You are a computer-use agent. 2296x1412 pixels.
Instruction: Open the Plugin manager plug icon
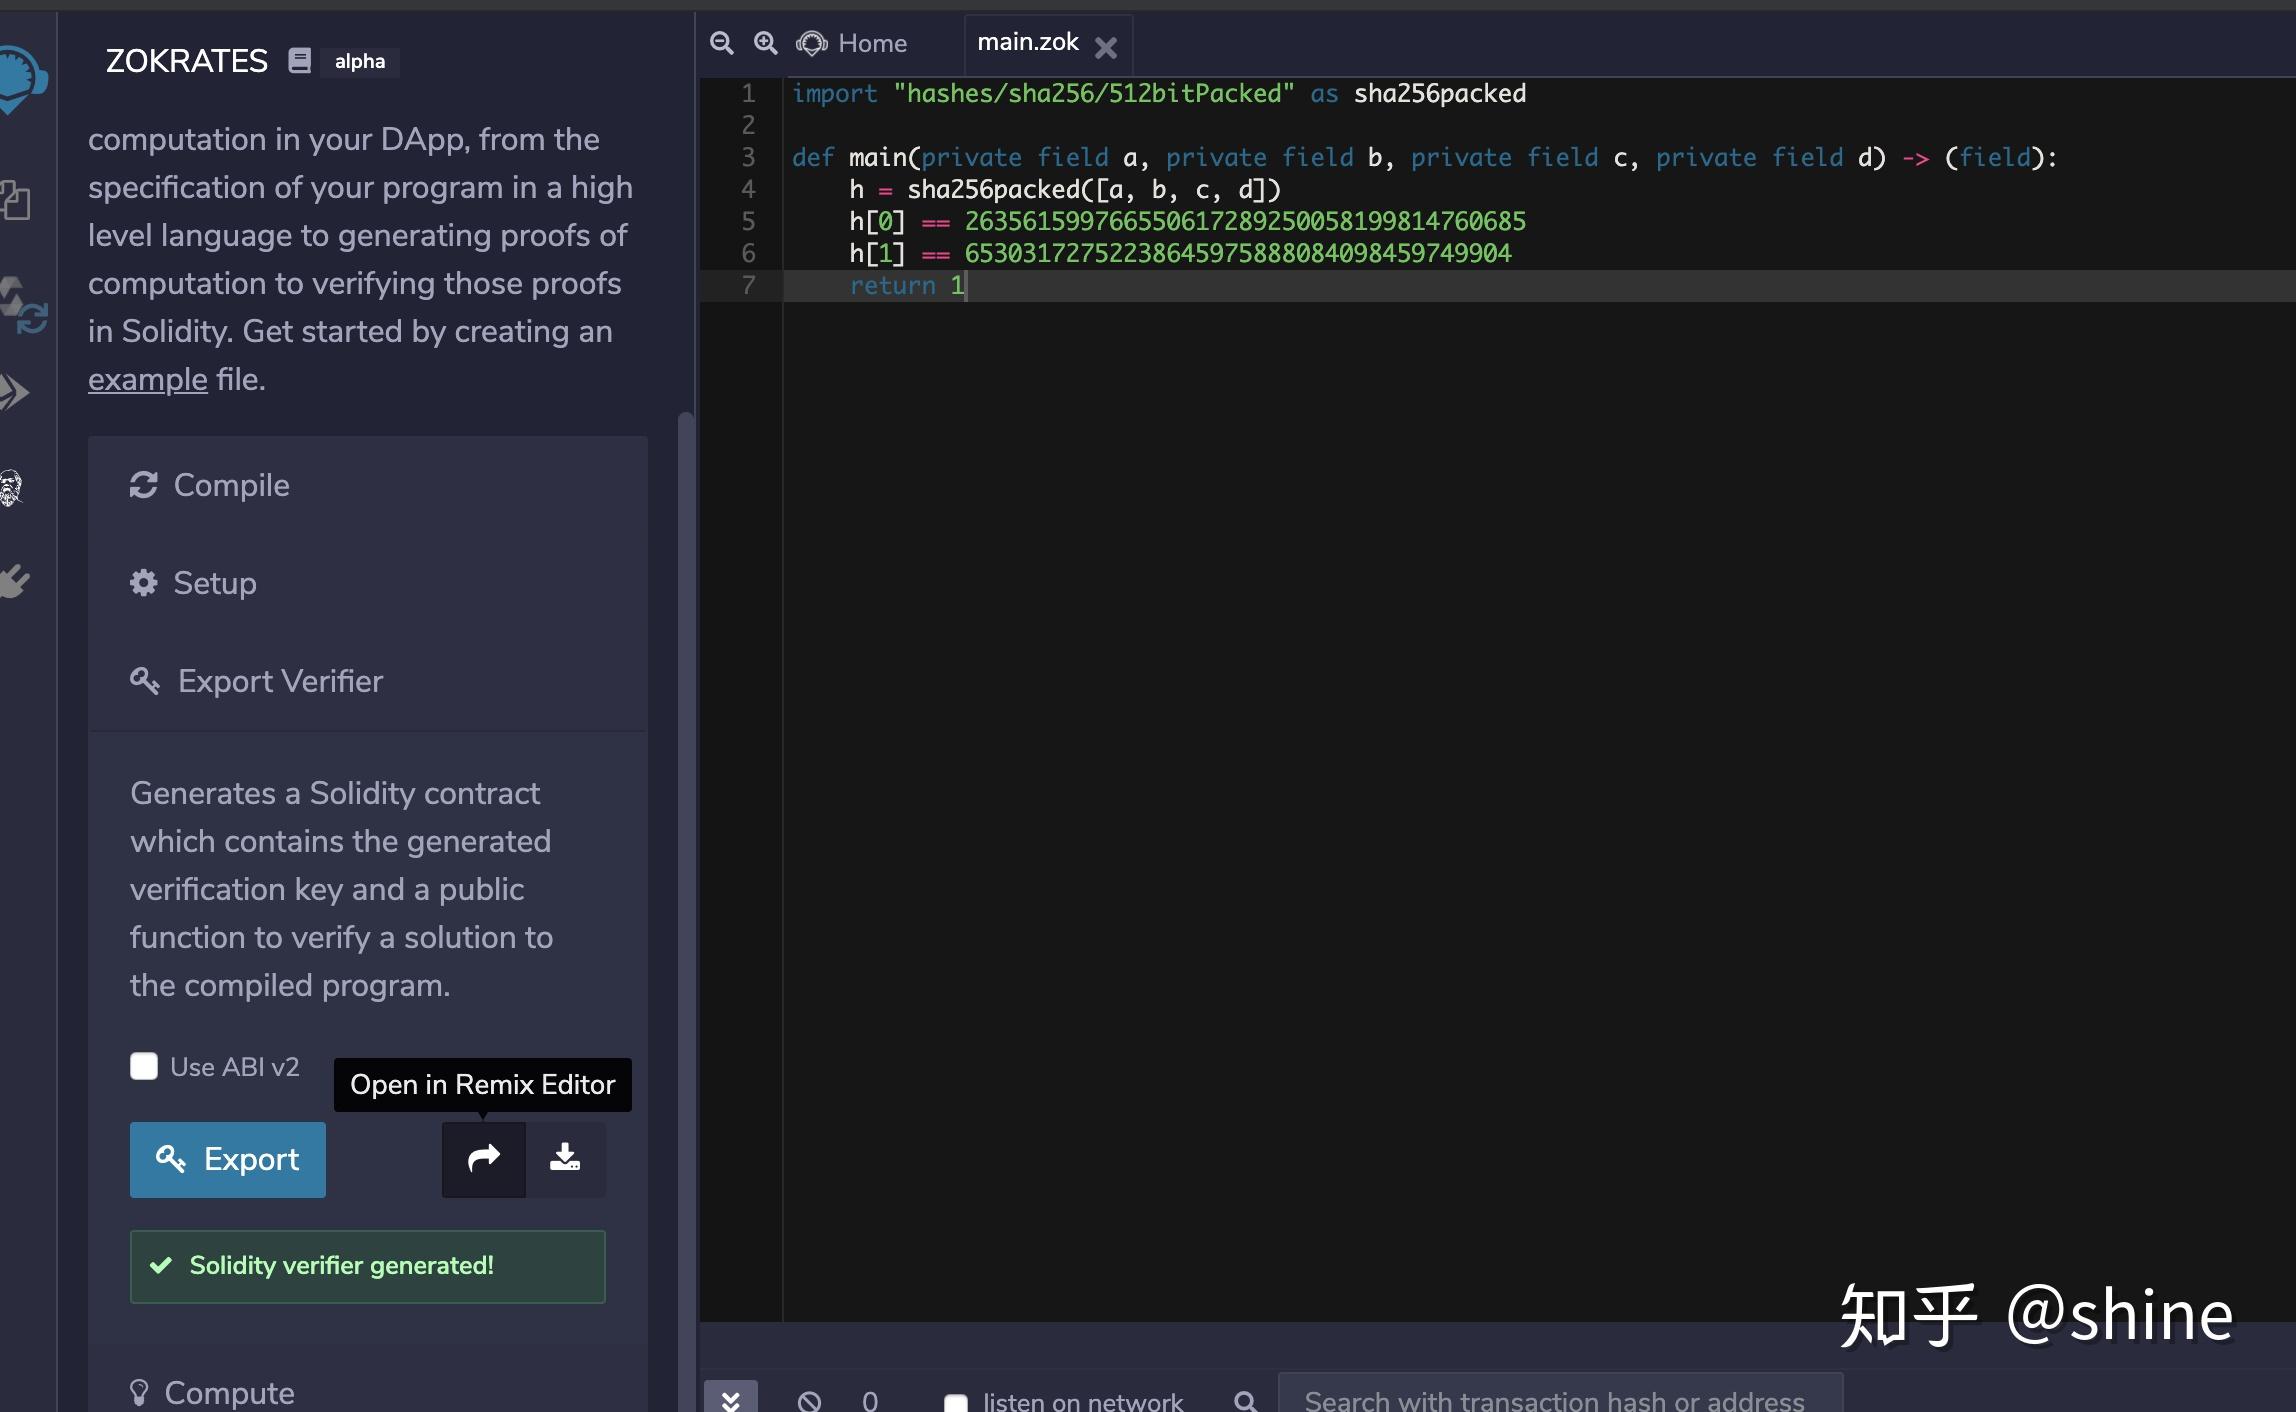tap(14, 581)
